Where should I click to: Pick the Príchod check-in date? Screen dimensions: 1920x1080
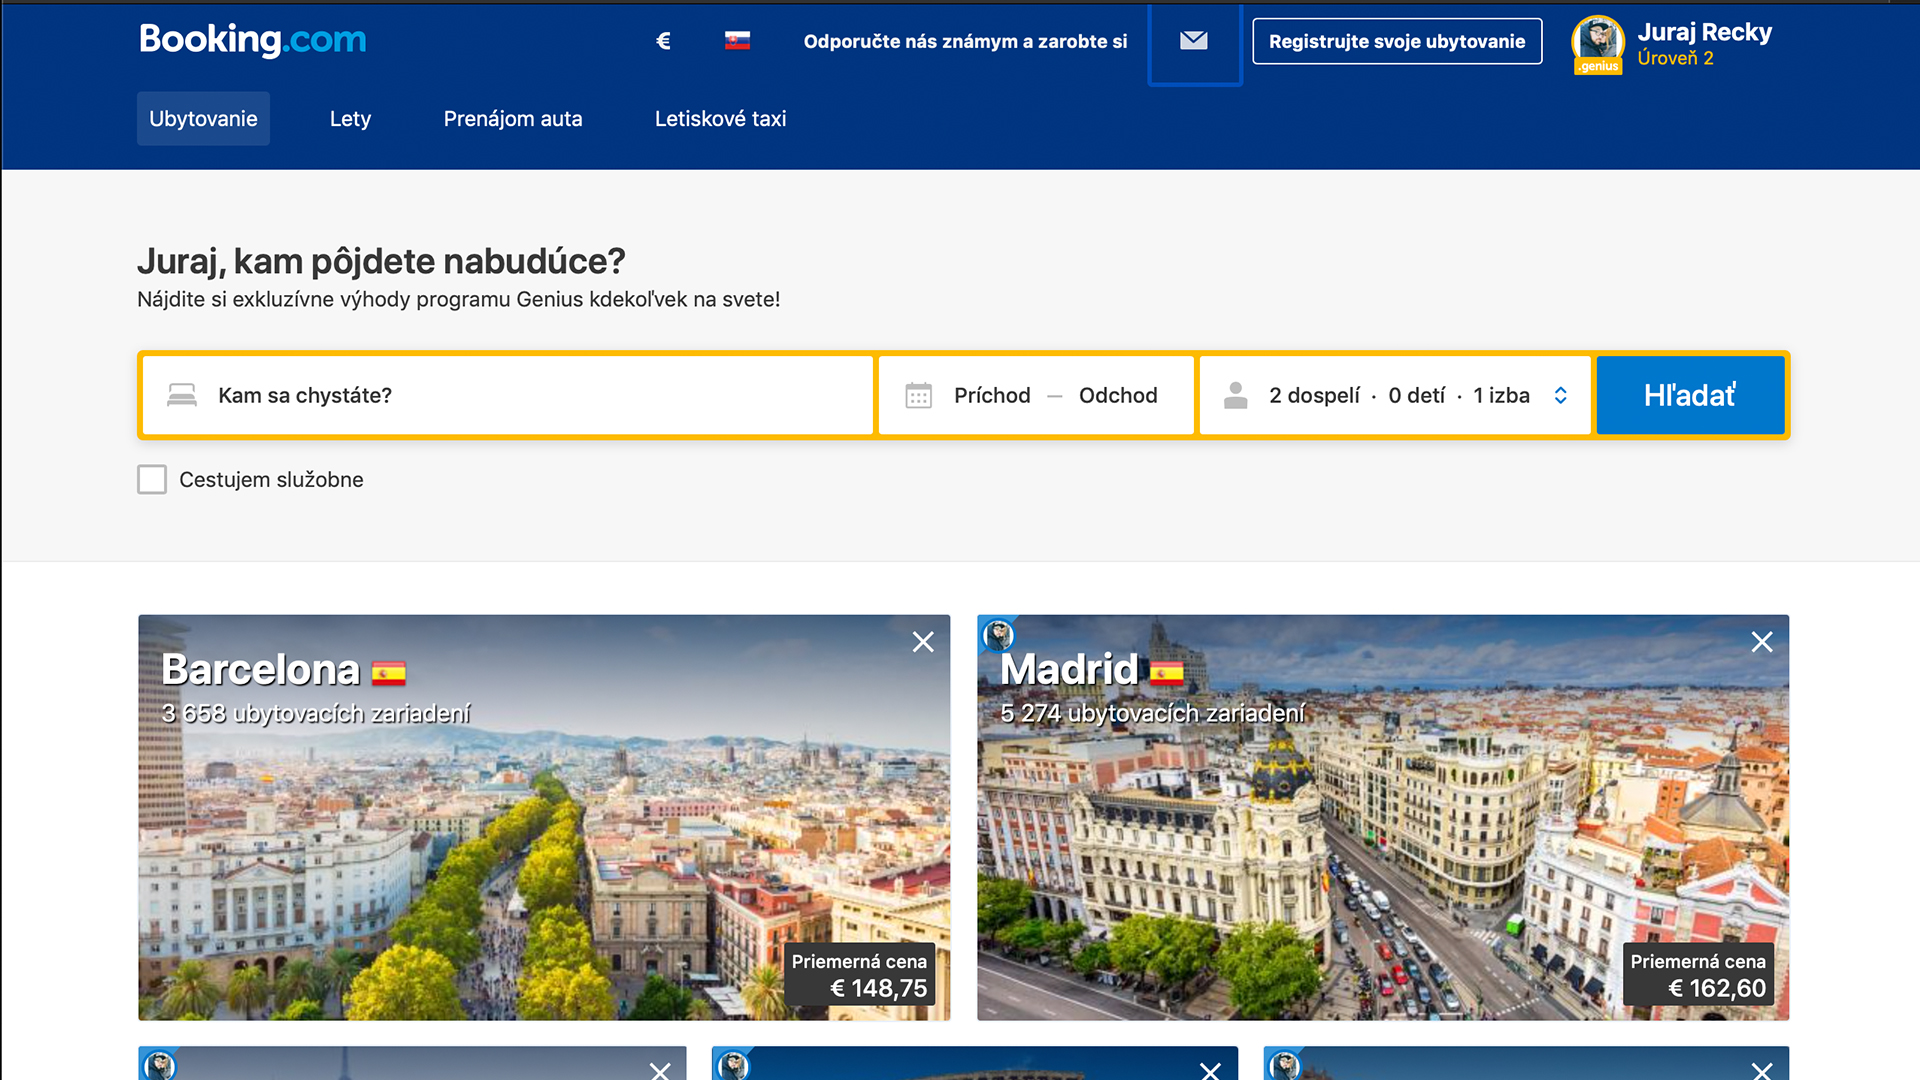coord(992,395)
